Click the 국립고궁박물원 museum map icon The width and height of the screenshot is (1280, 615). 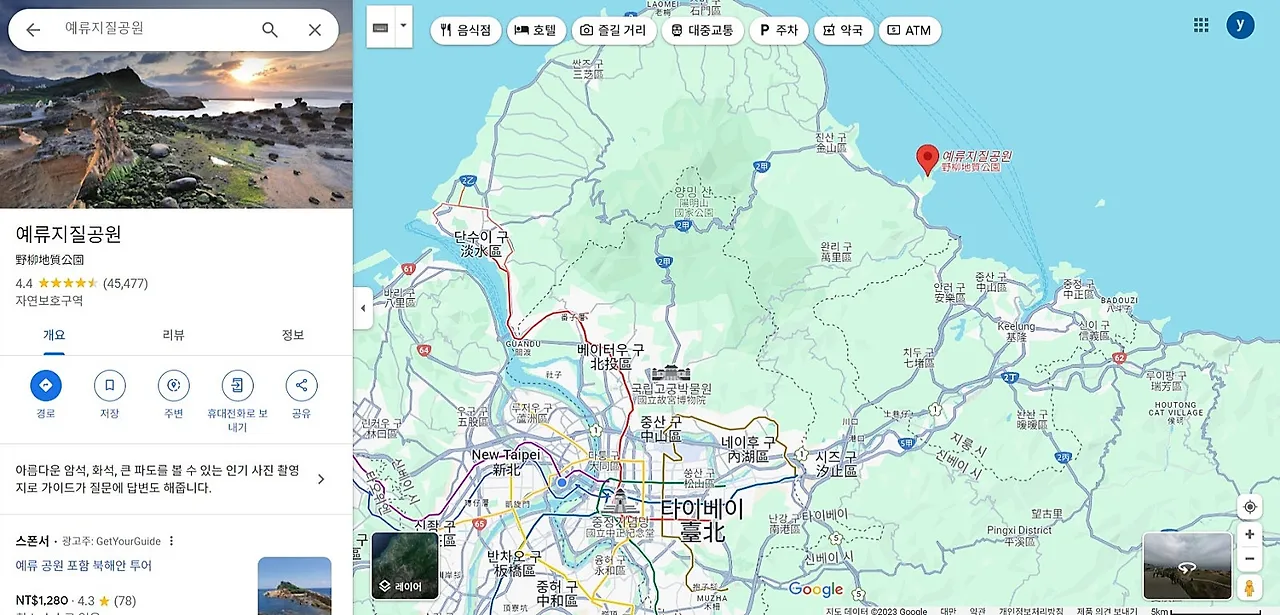671,374
